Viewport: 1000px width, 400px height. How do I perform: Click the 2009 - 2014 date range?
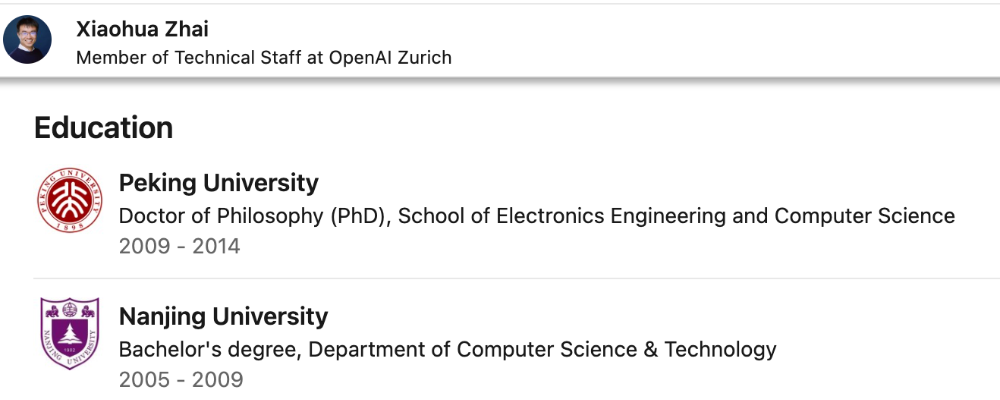point(179,246)
